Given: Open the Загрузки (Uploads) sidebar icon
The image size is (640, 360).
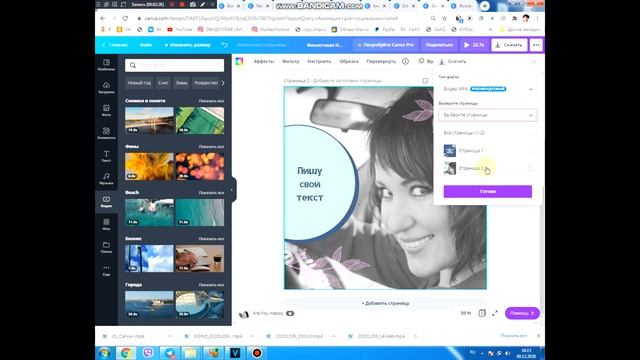Looking at the screenshot, I should 106,87.
